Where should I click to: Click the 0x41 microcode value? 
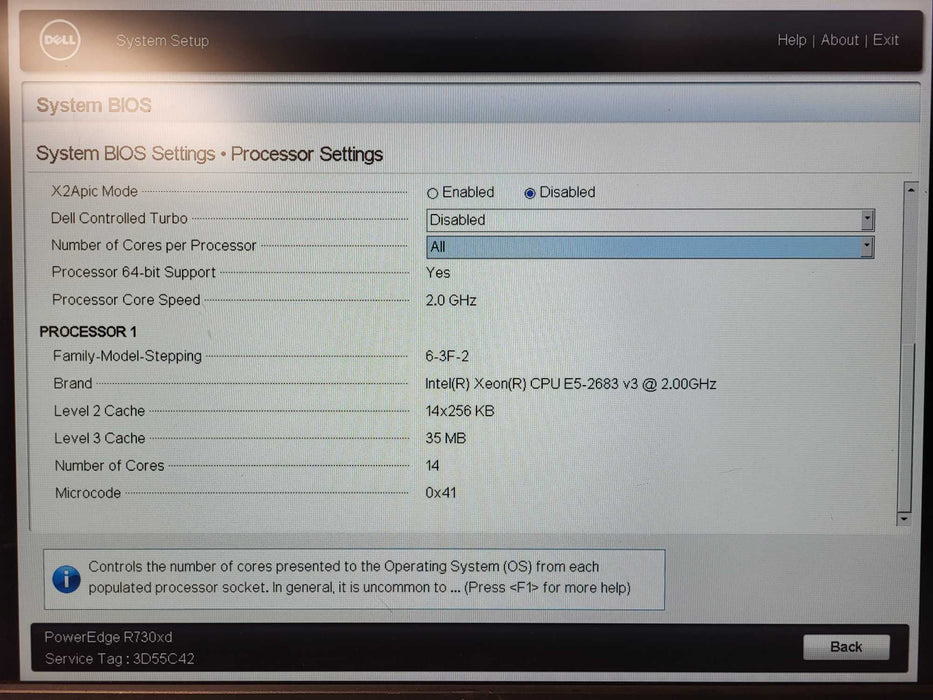441,493
